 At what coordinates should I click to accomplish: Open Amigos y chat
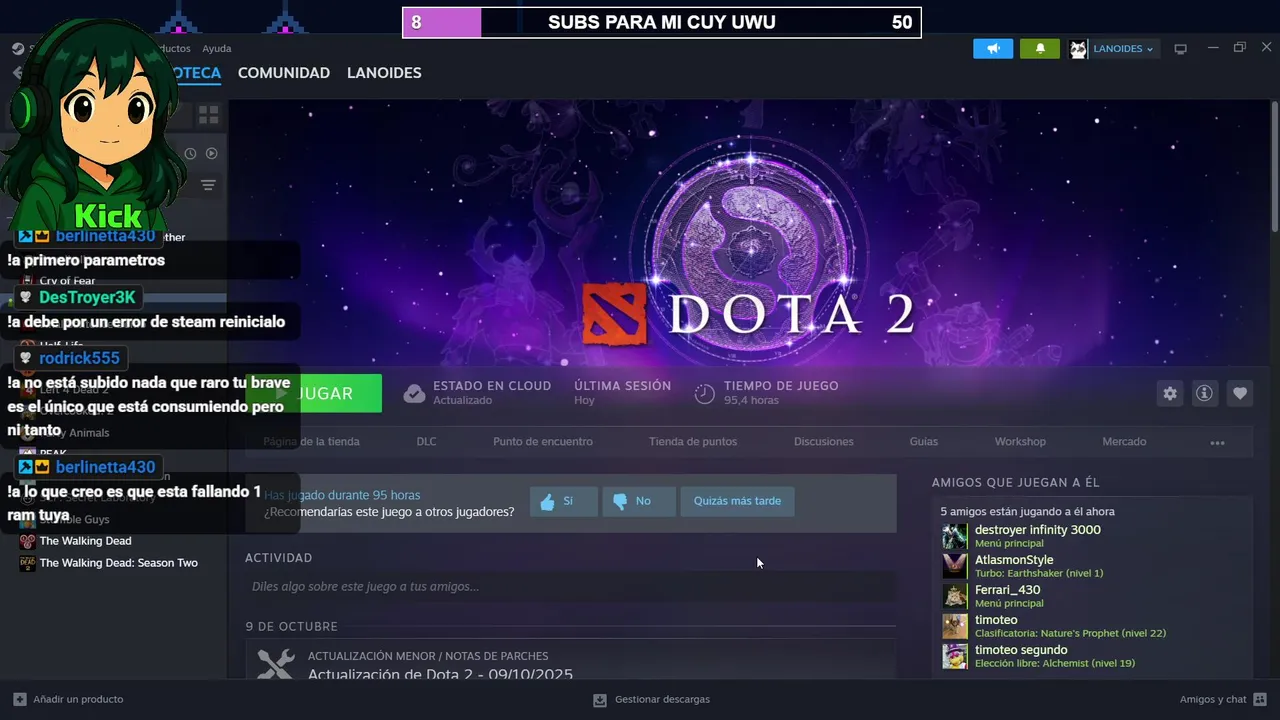pos(1213,699)
